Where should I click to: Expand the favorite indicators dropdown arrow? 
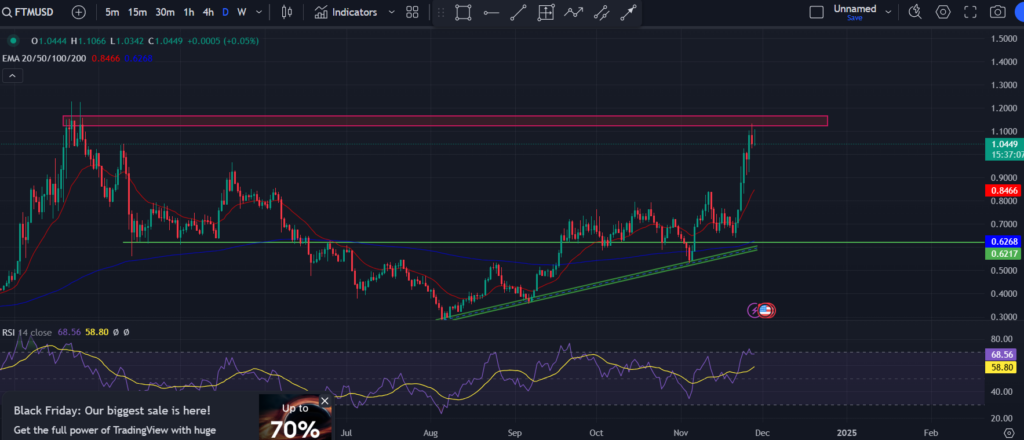pyautogui.click(x=391, y=12)
